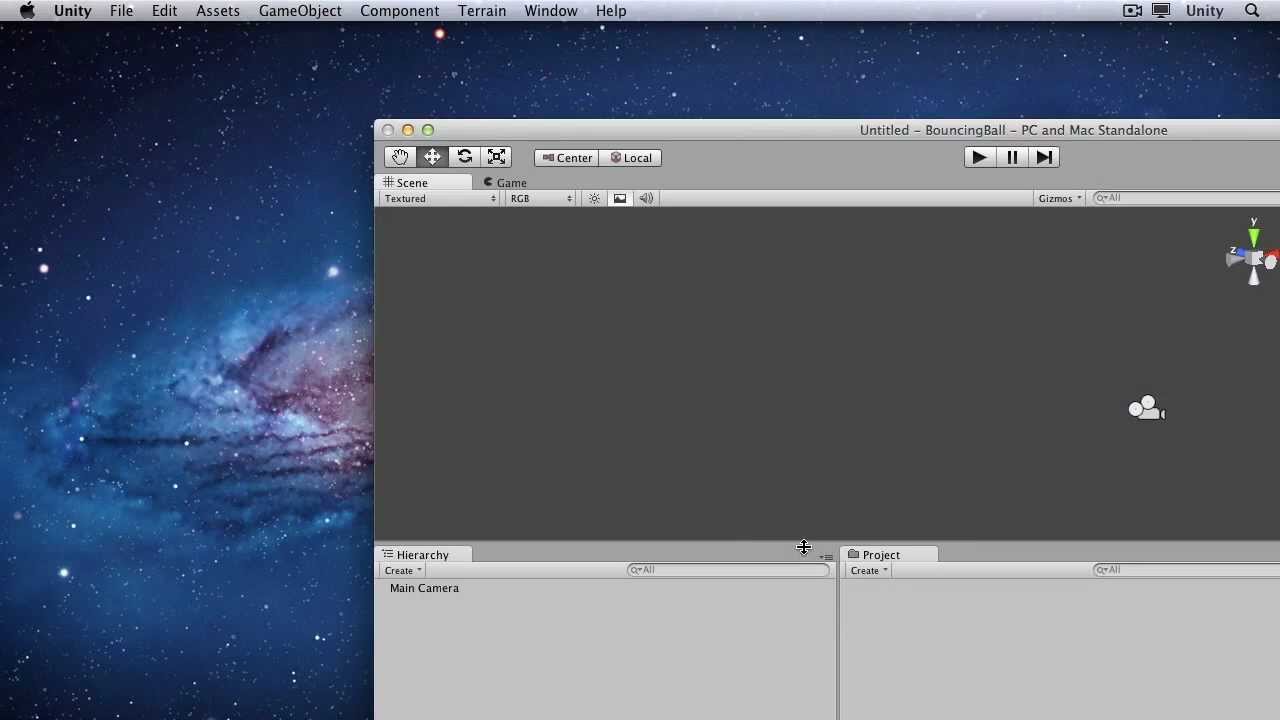Click the white bottom cone of the scene gizmo
1280x720 pixels.
[1254, 276]
